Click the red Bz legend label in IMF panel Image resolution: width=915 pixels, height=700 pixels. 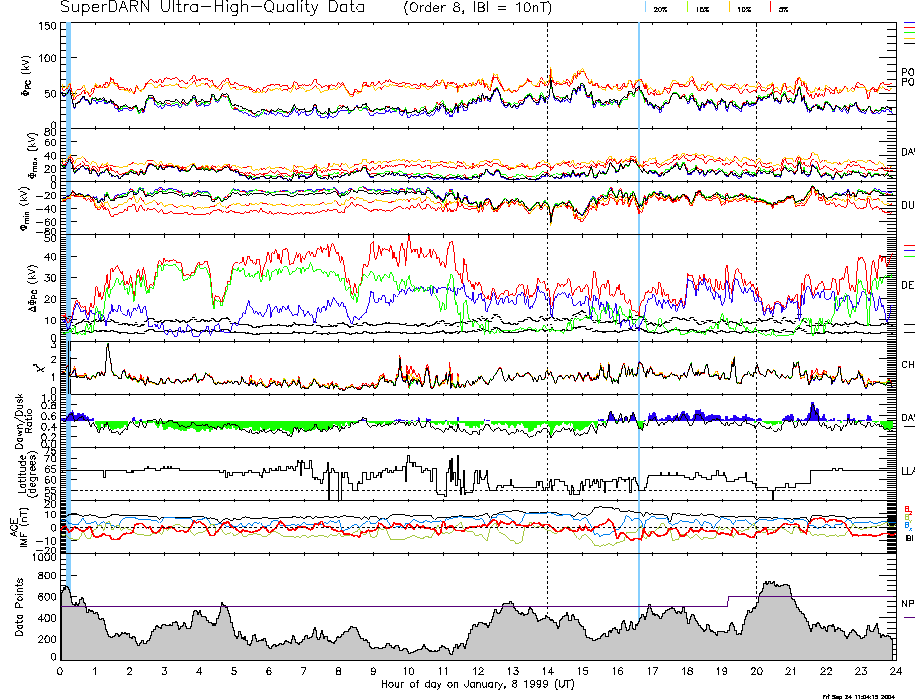click(x=907, y=509)
